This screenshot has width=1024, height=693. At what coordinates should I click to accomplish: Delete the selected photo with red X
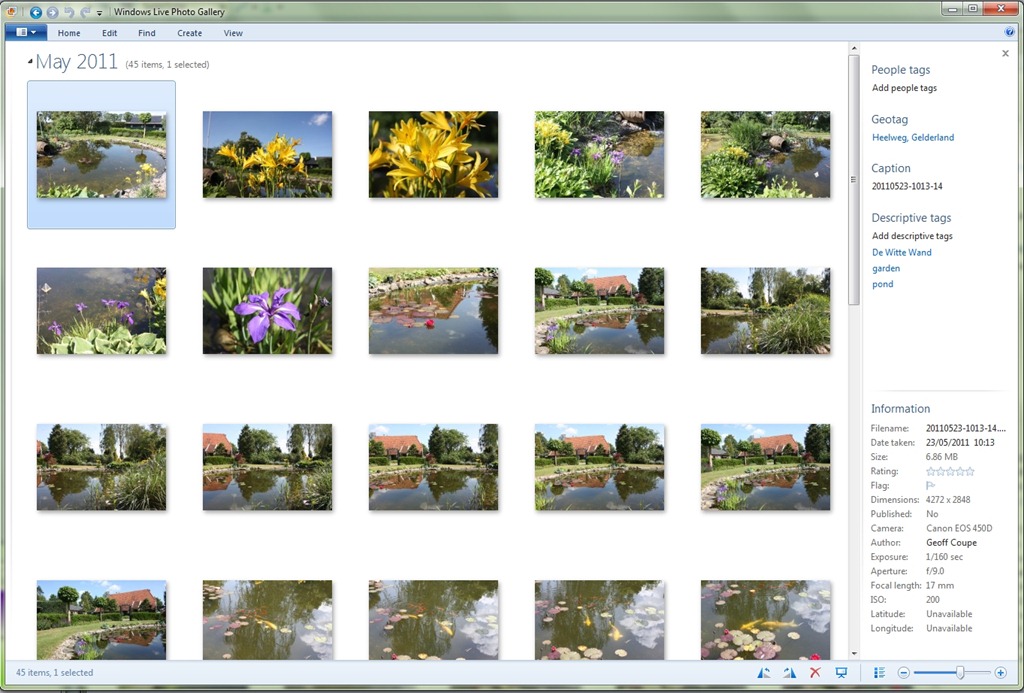point(815,673)
